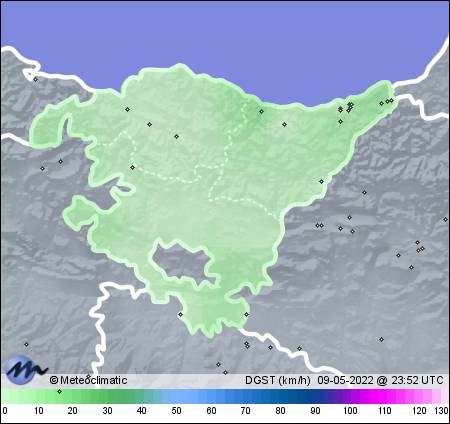
Task: Click the gray enclave inside the green region
Action: tap(183, 263)
